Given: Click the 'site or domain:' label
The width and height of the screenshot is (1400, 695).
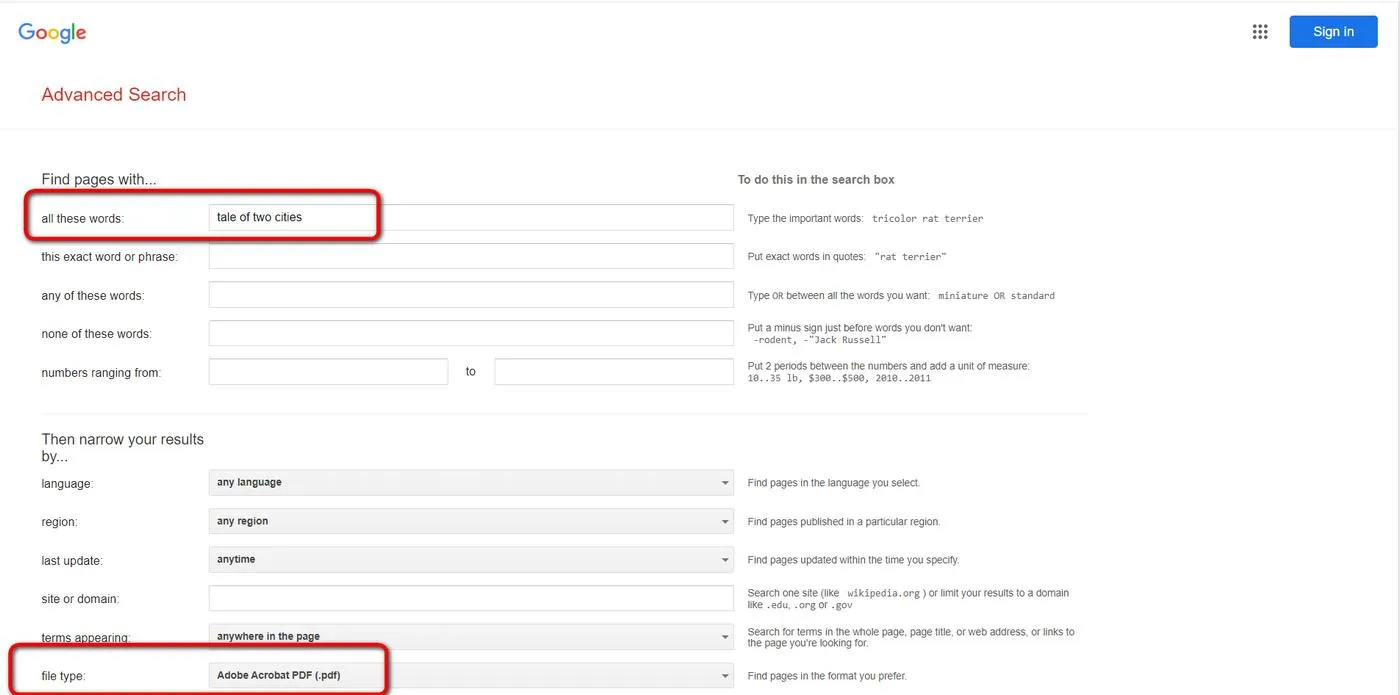Looking at the screenshot, I should (80, 599).
